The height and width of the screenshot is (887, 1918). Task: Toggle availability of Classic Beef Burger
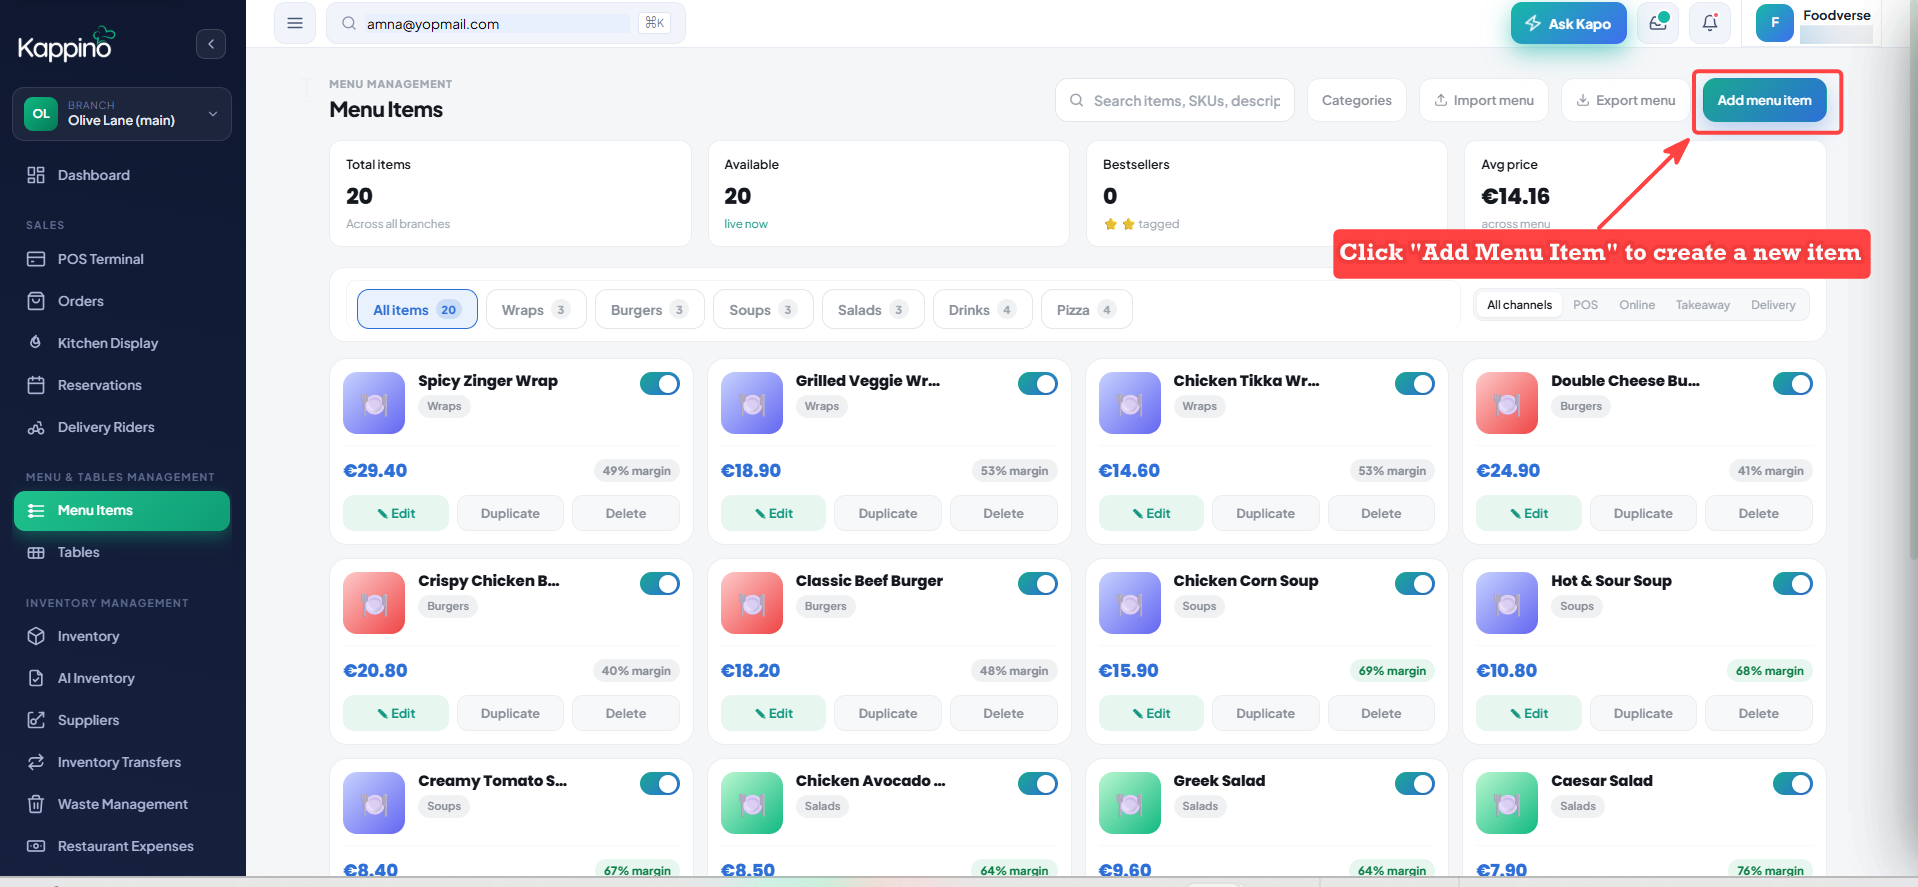pyautogui.click(x=1038, y=584)
